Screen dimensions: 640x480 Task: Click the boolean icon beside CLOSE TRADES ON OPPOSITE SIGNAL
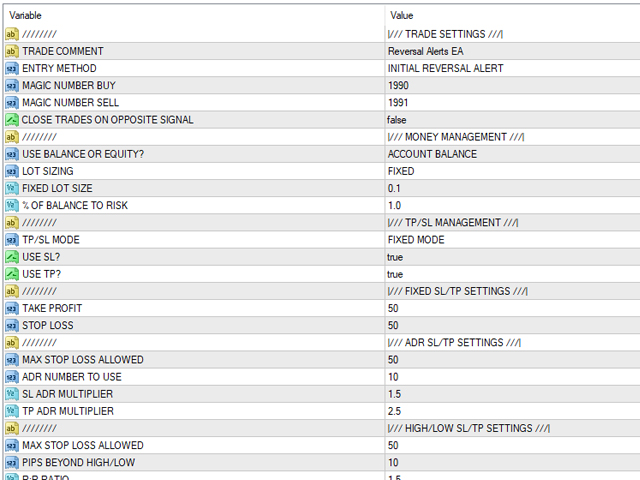coord(11,120)
